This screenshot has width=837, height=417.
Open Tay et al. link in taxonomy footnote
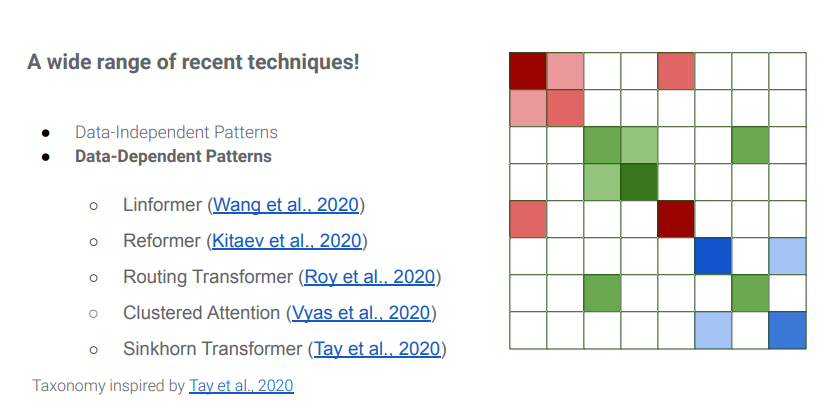tap(240, 385)
